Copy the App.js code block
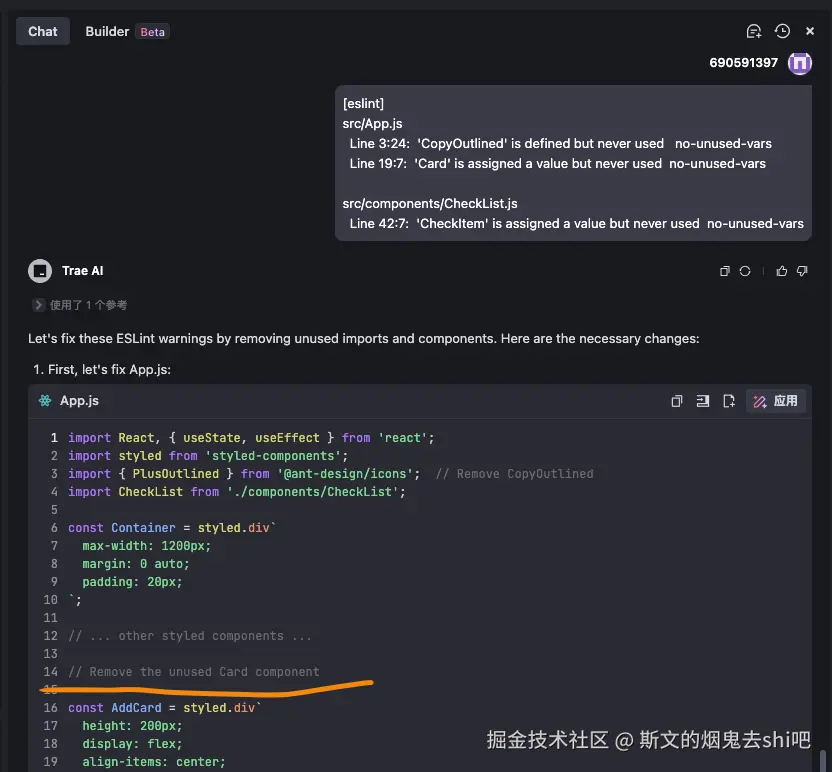The width and height of the screenshot is (832, 772). coord(677,401)
